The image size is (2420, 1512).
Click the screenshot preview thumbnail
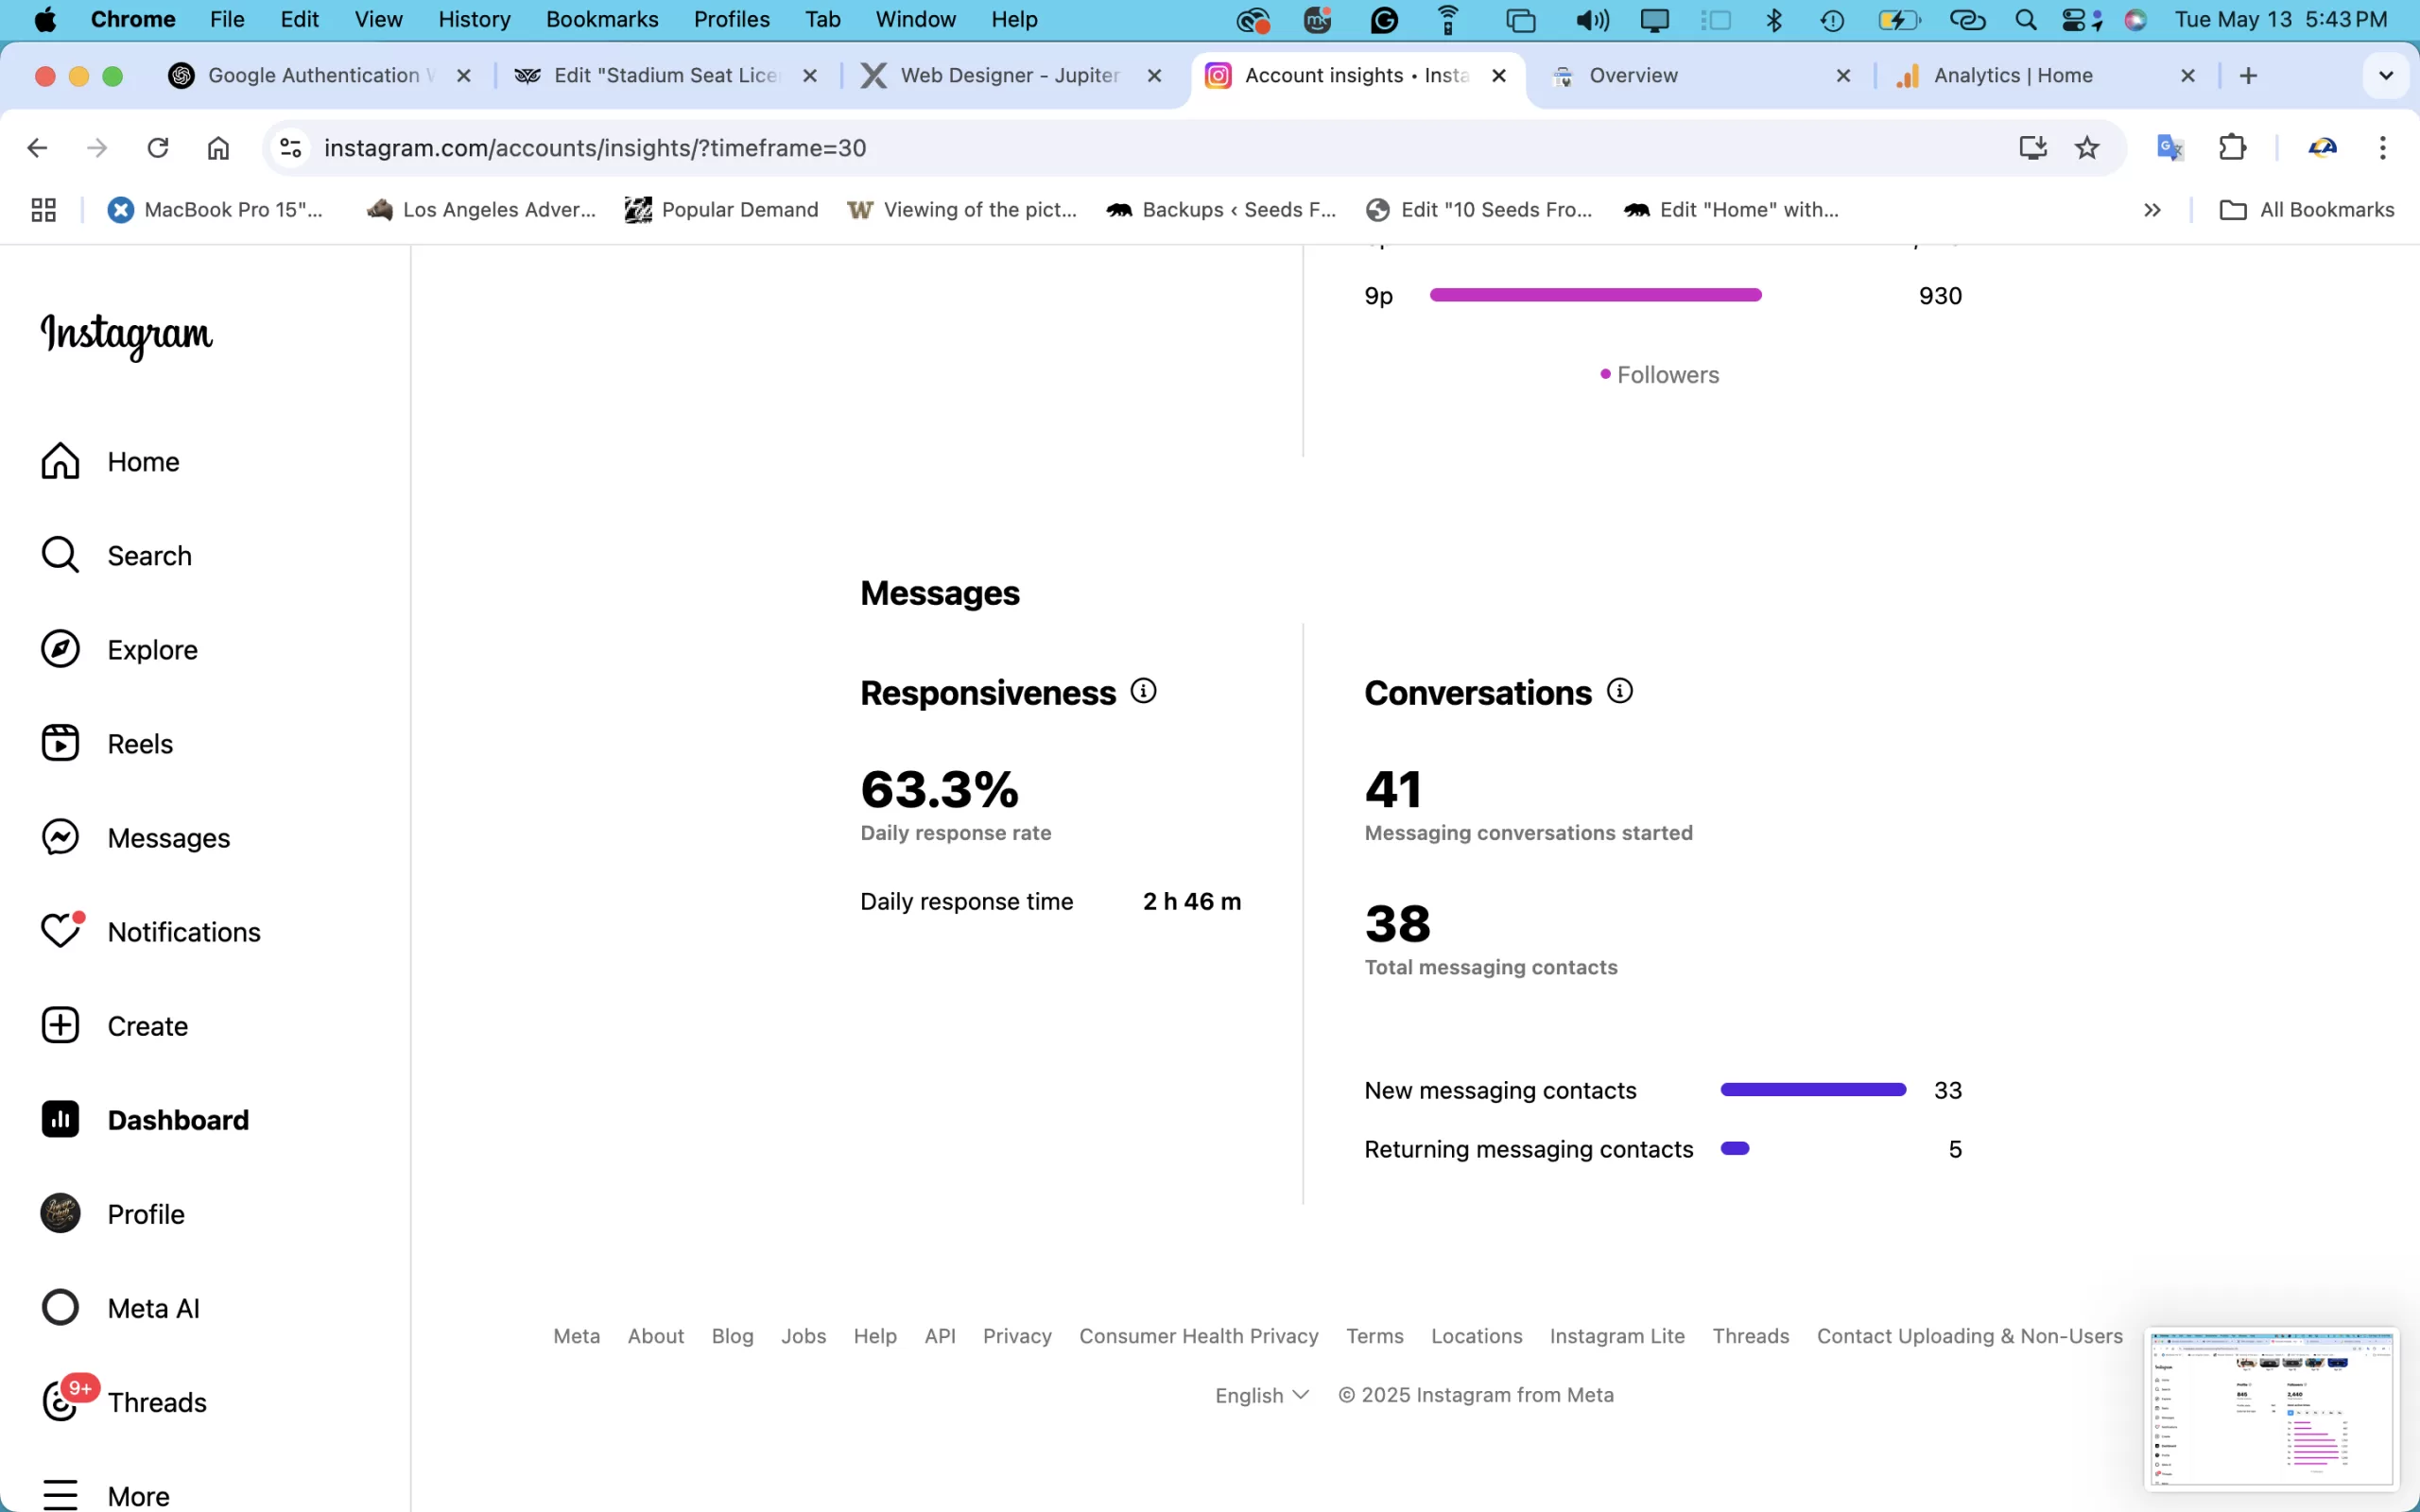pos(2270,1407)
